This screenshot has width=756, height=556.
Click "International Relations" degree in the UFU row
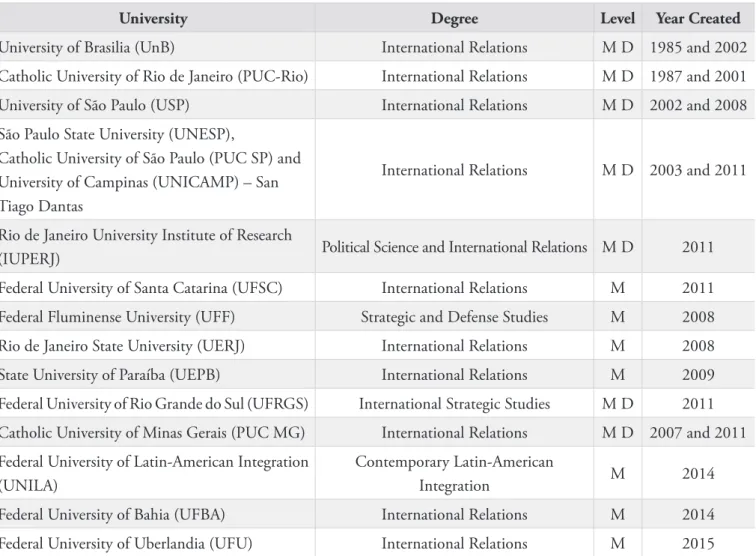point(455,543)
